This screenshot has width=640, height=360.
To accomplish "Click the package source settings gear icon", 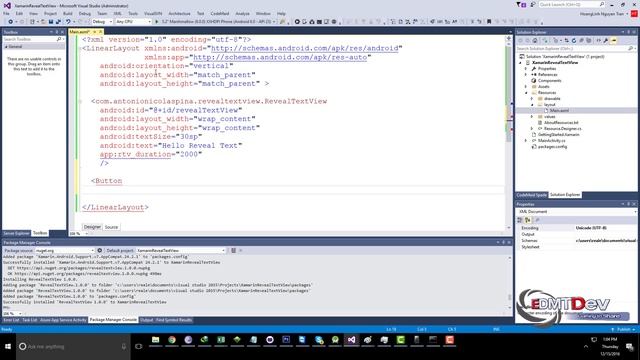I will 100,250.
